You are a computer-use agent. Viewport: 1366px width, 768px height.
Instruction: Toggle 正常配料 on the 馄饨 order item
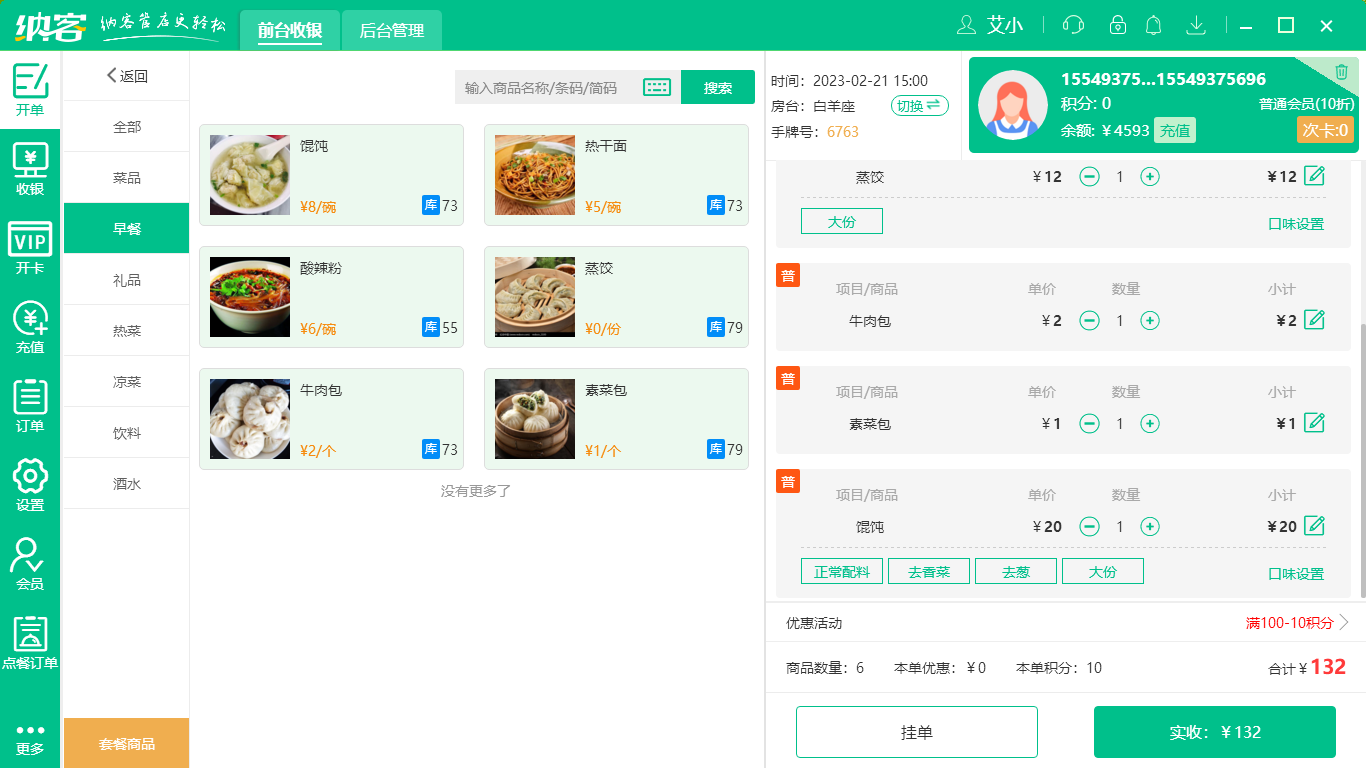click(842, 570)
